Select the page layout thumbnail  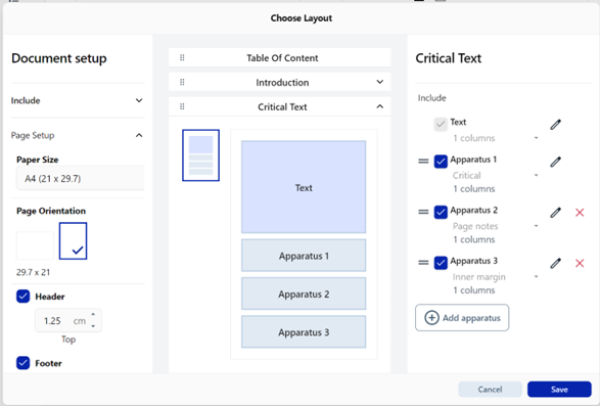[x=200, y=155]
